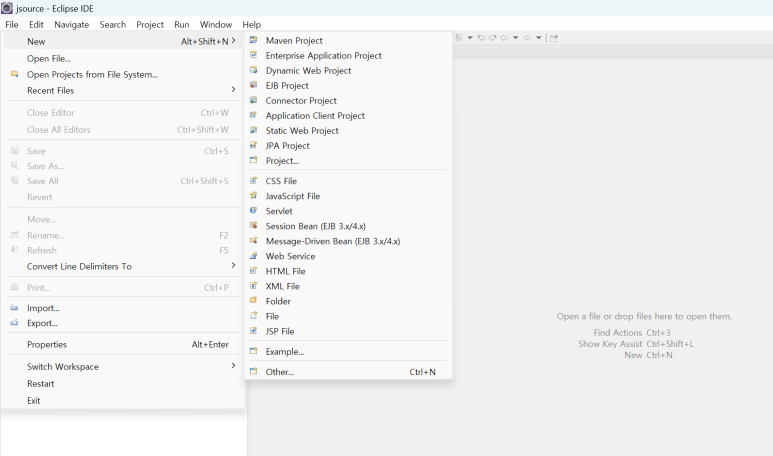Open annotation navigation dropdown arrow

click(x=470, y=38)
